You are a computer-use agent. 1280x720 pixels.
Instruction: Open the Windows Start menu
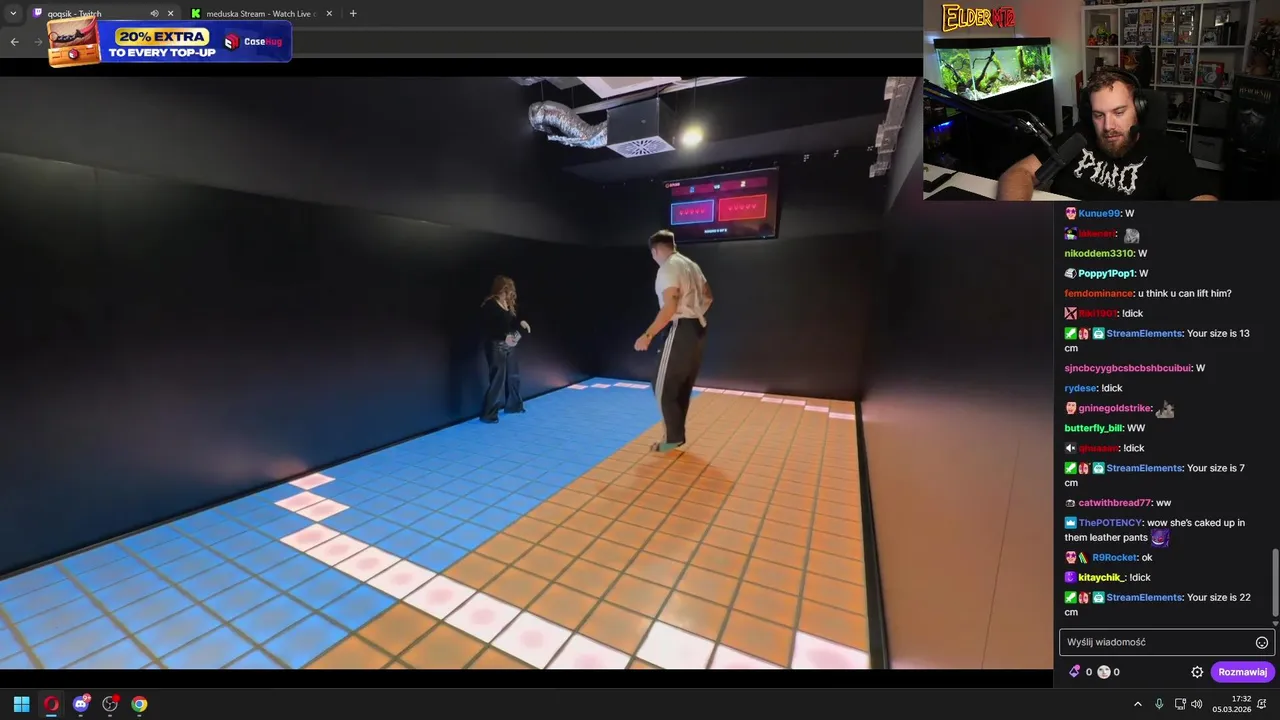[21, 704]
